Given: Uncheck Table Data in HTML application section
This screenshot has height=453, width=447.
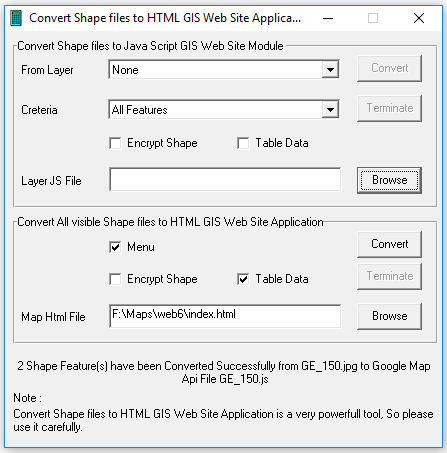Looking at the screenshot, I should [243, 279].
